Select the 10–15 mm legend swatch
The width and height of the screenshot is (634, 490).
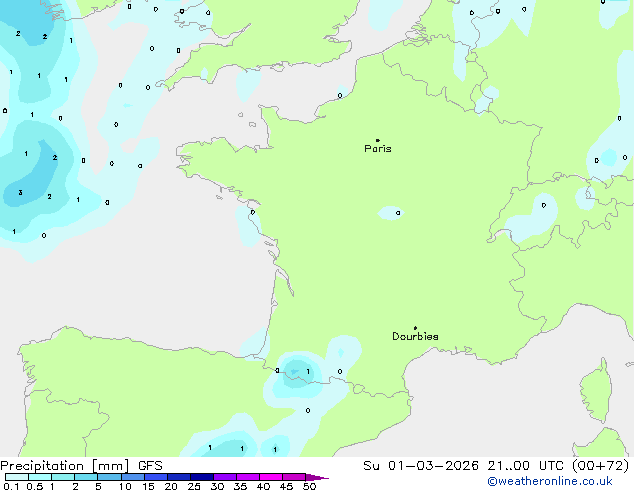(x=132, y=477)
